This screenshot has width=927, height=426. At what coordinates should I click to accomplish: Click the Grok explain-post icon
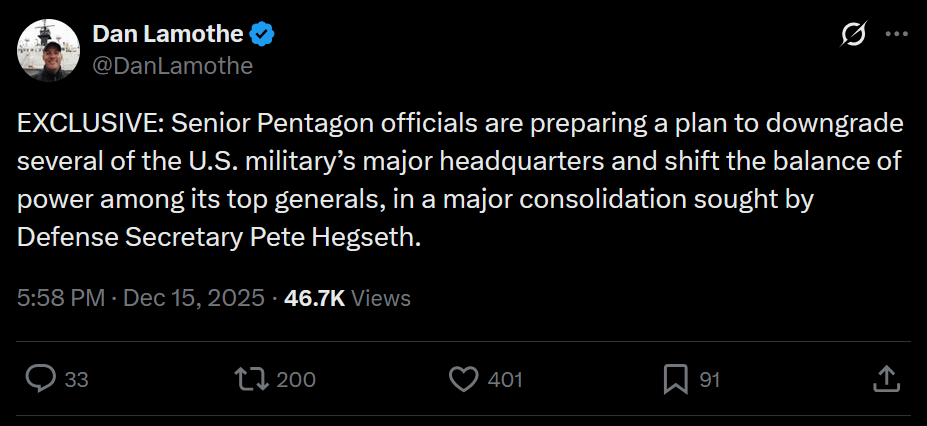[x=853, y=35]
